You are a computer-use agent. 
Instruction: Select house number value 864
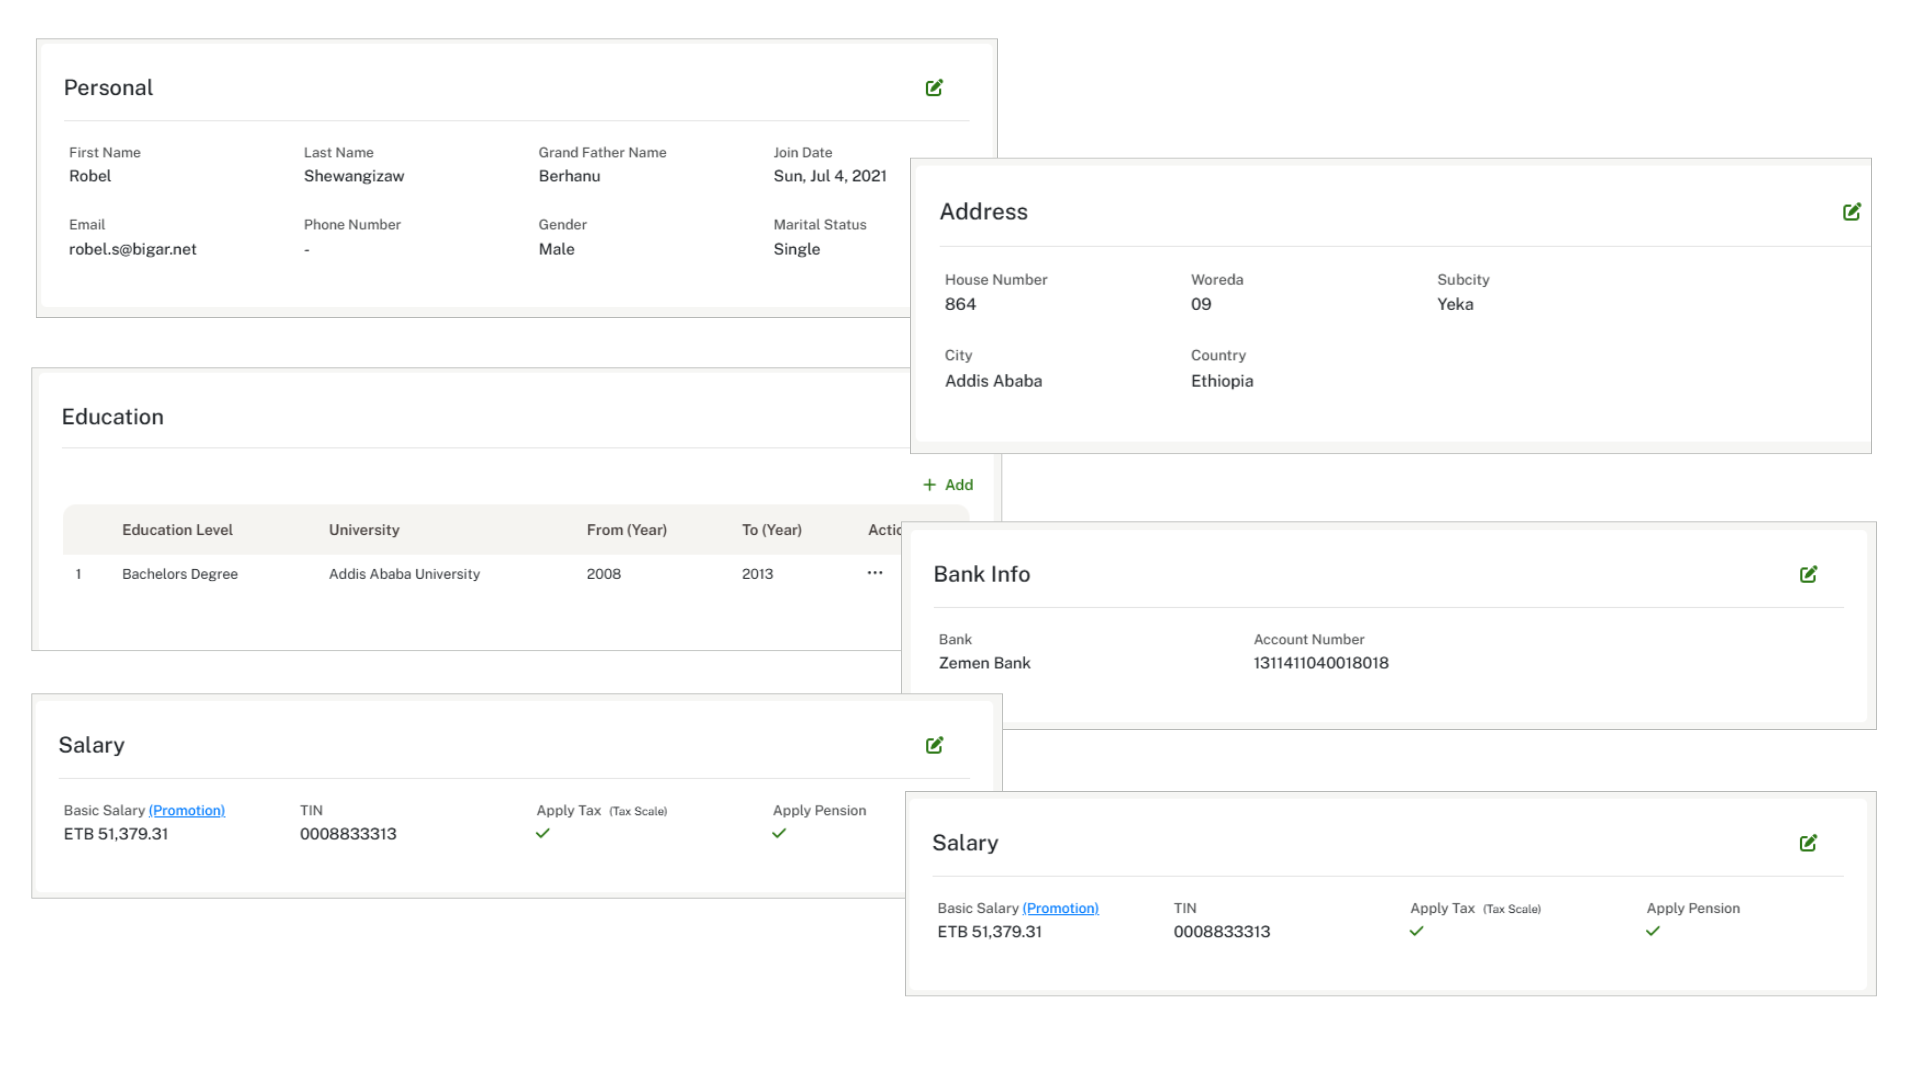960,304
